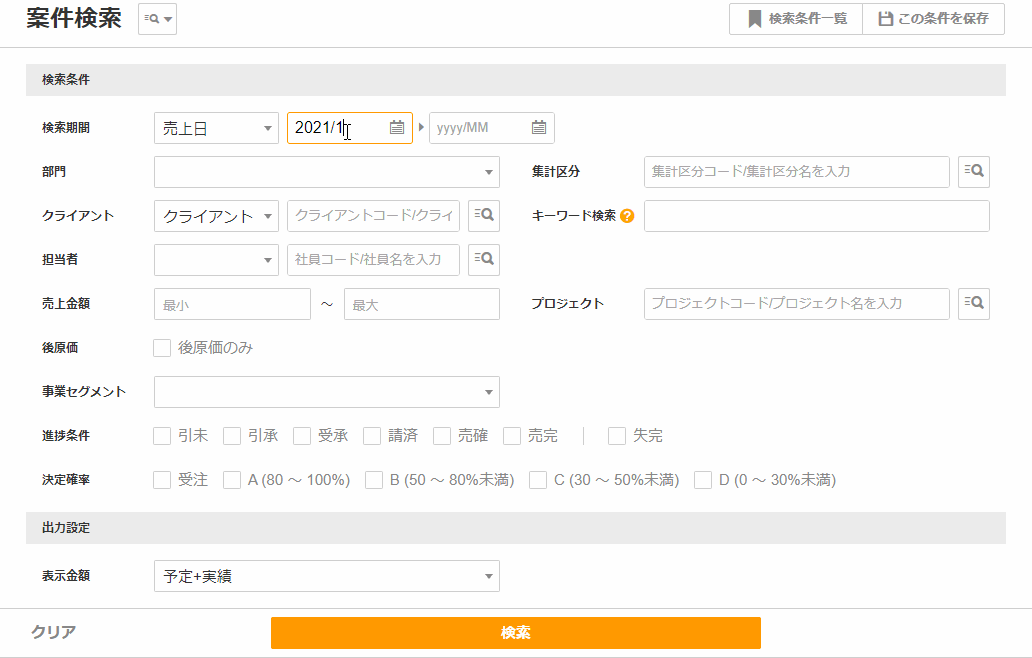Open the プロジェクト lookup search icon
Viewport: 1032px width, 658px height.
pyautogui.click(x=974, y=303)
